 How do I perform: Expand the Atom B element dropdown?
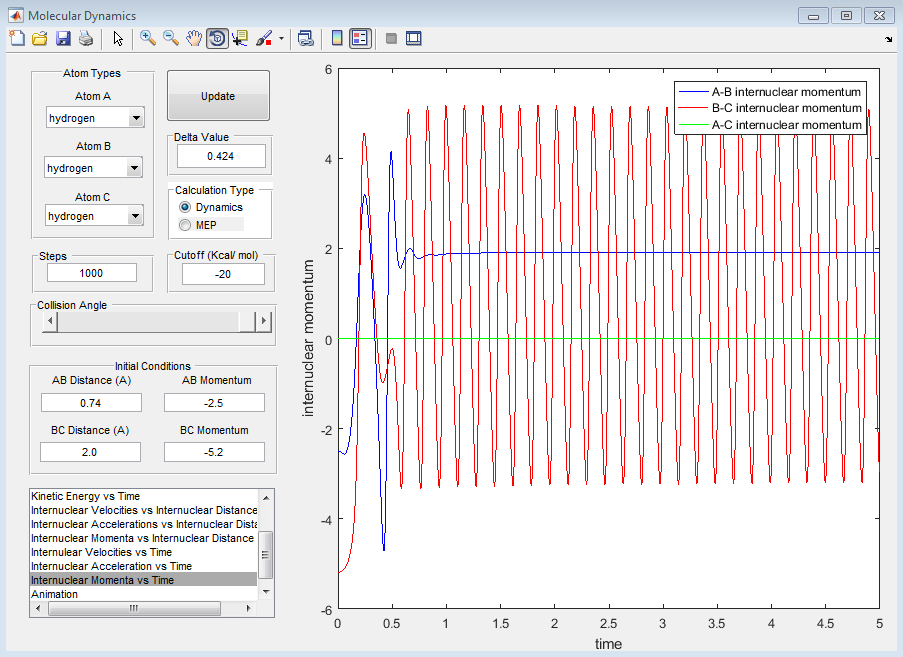(x=136, y=169)
